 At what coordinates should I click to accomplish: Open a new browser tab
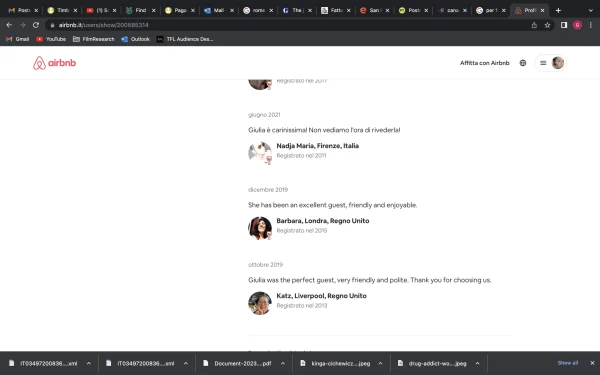tap(558, 10)
